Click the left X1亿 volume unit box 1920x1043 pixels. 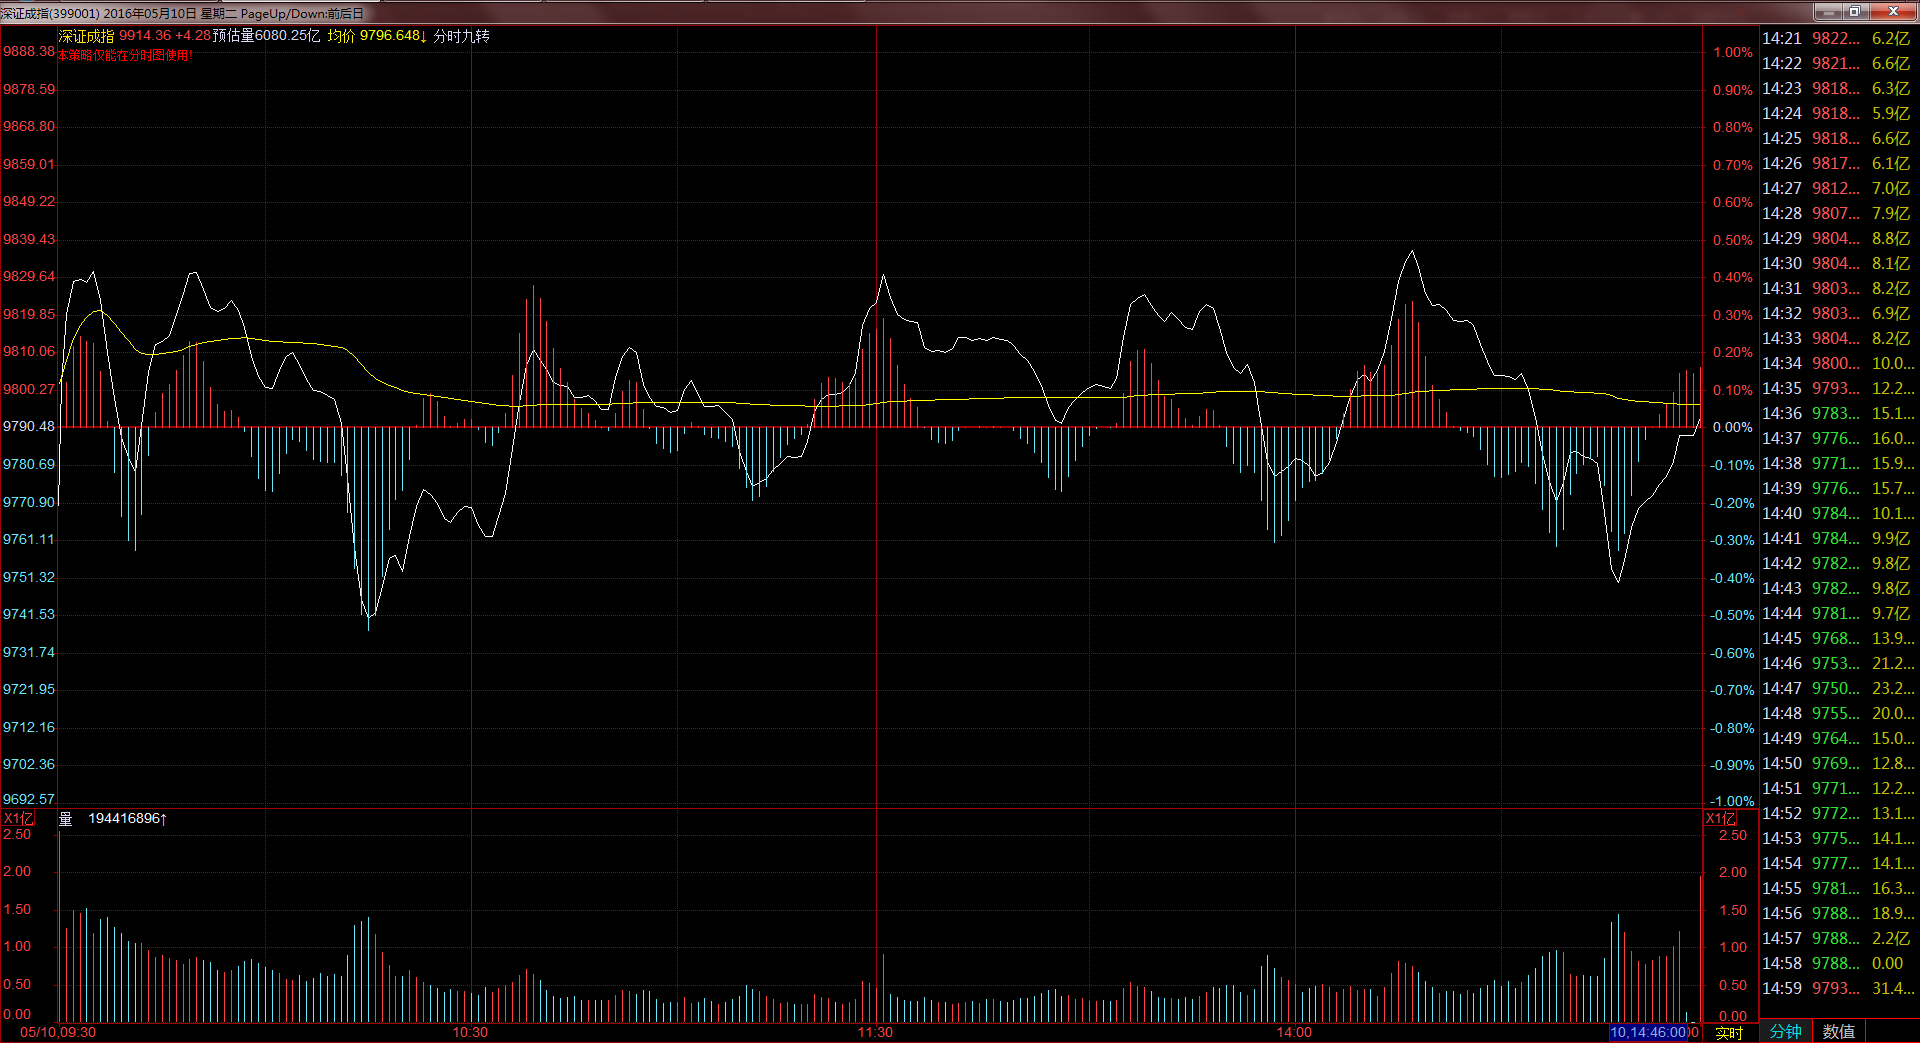pos(18,818)
